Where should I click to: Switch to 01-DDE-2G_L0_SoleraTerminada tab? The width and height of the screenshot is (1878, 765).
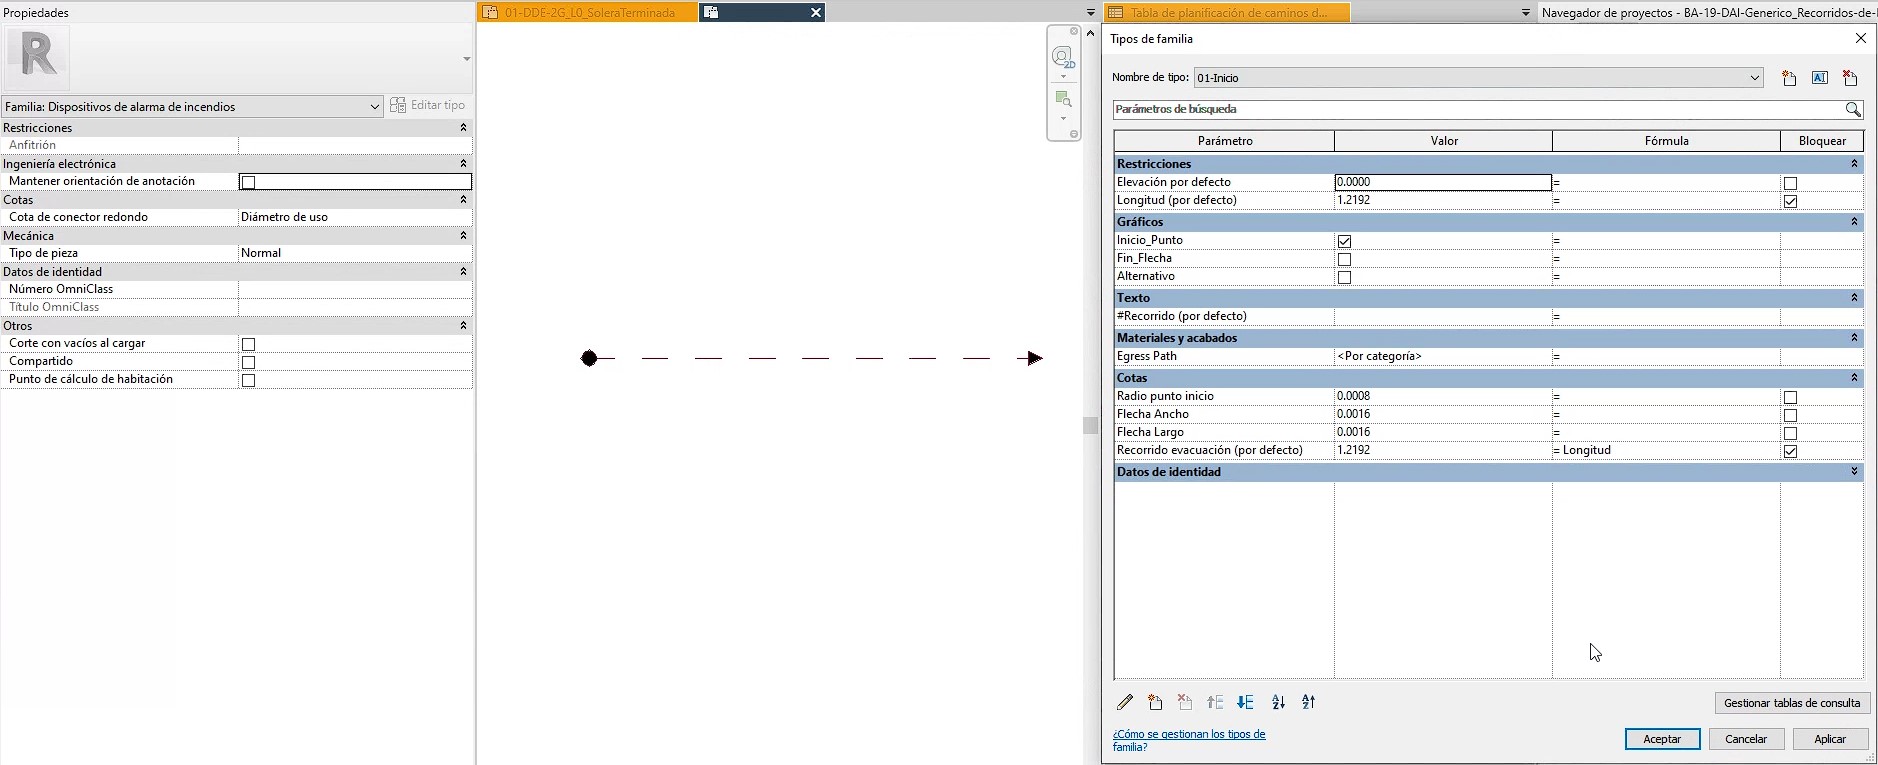[x=588, y=13]
